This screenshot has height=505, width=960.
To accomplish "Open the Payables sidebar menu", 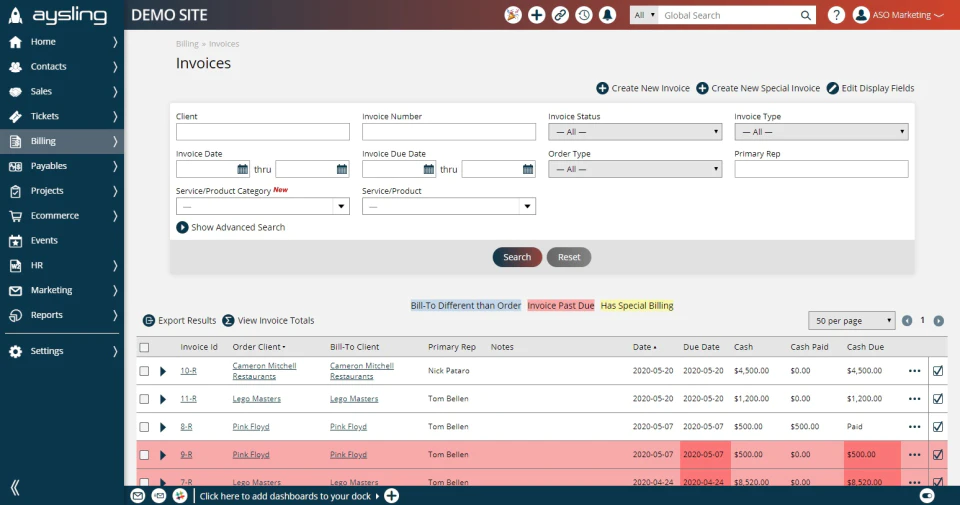I will [62, 166].
